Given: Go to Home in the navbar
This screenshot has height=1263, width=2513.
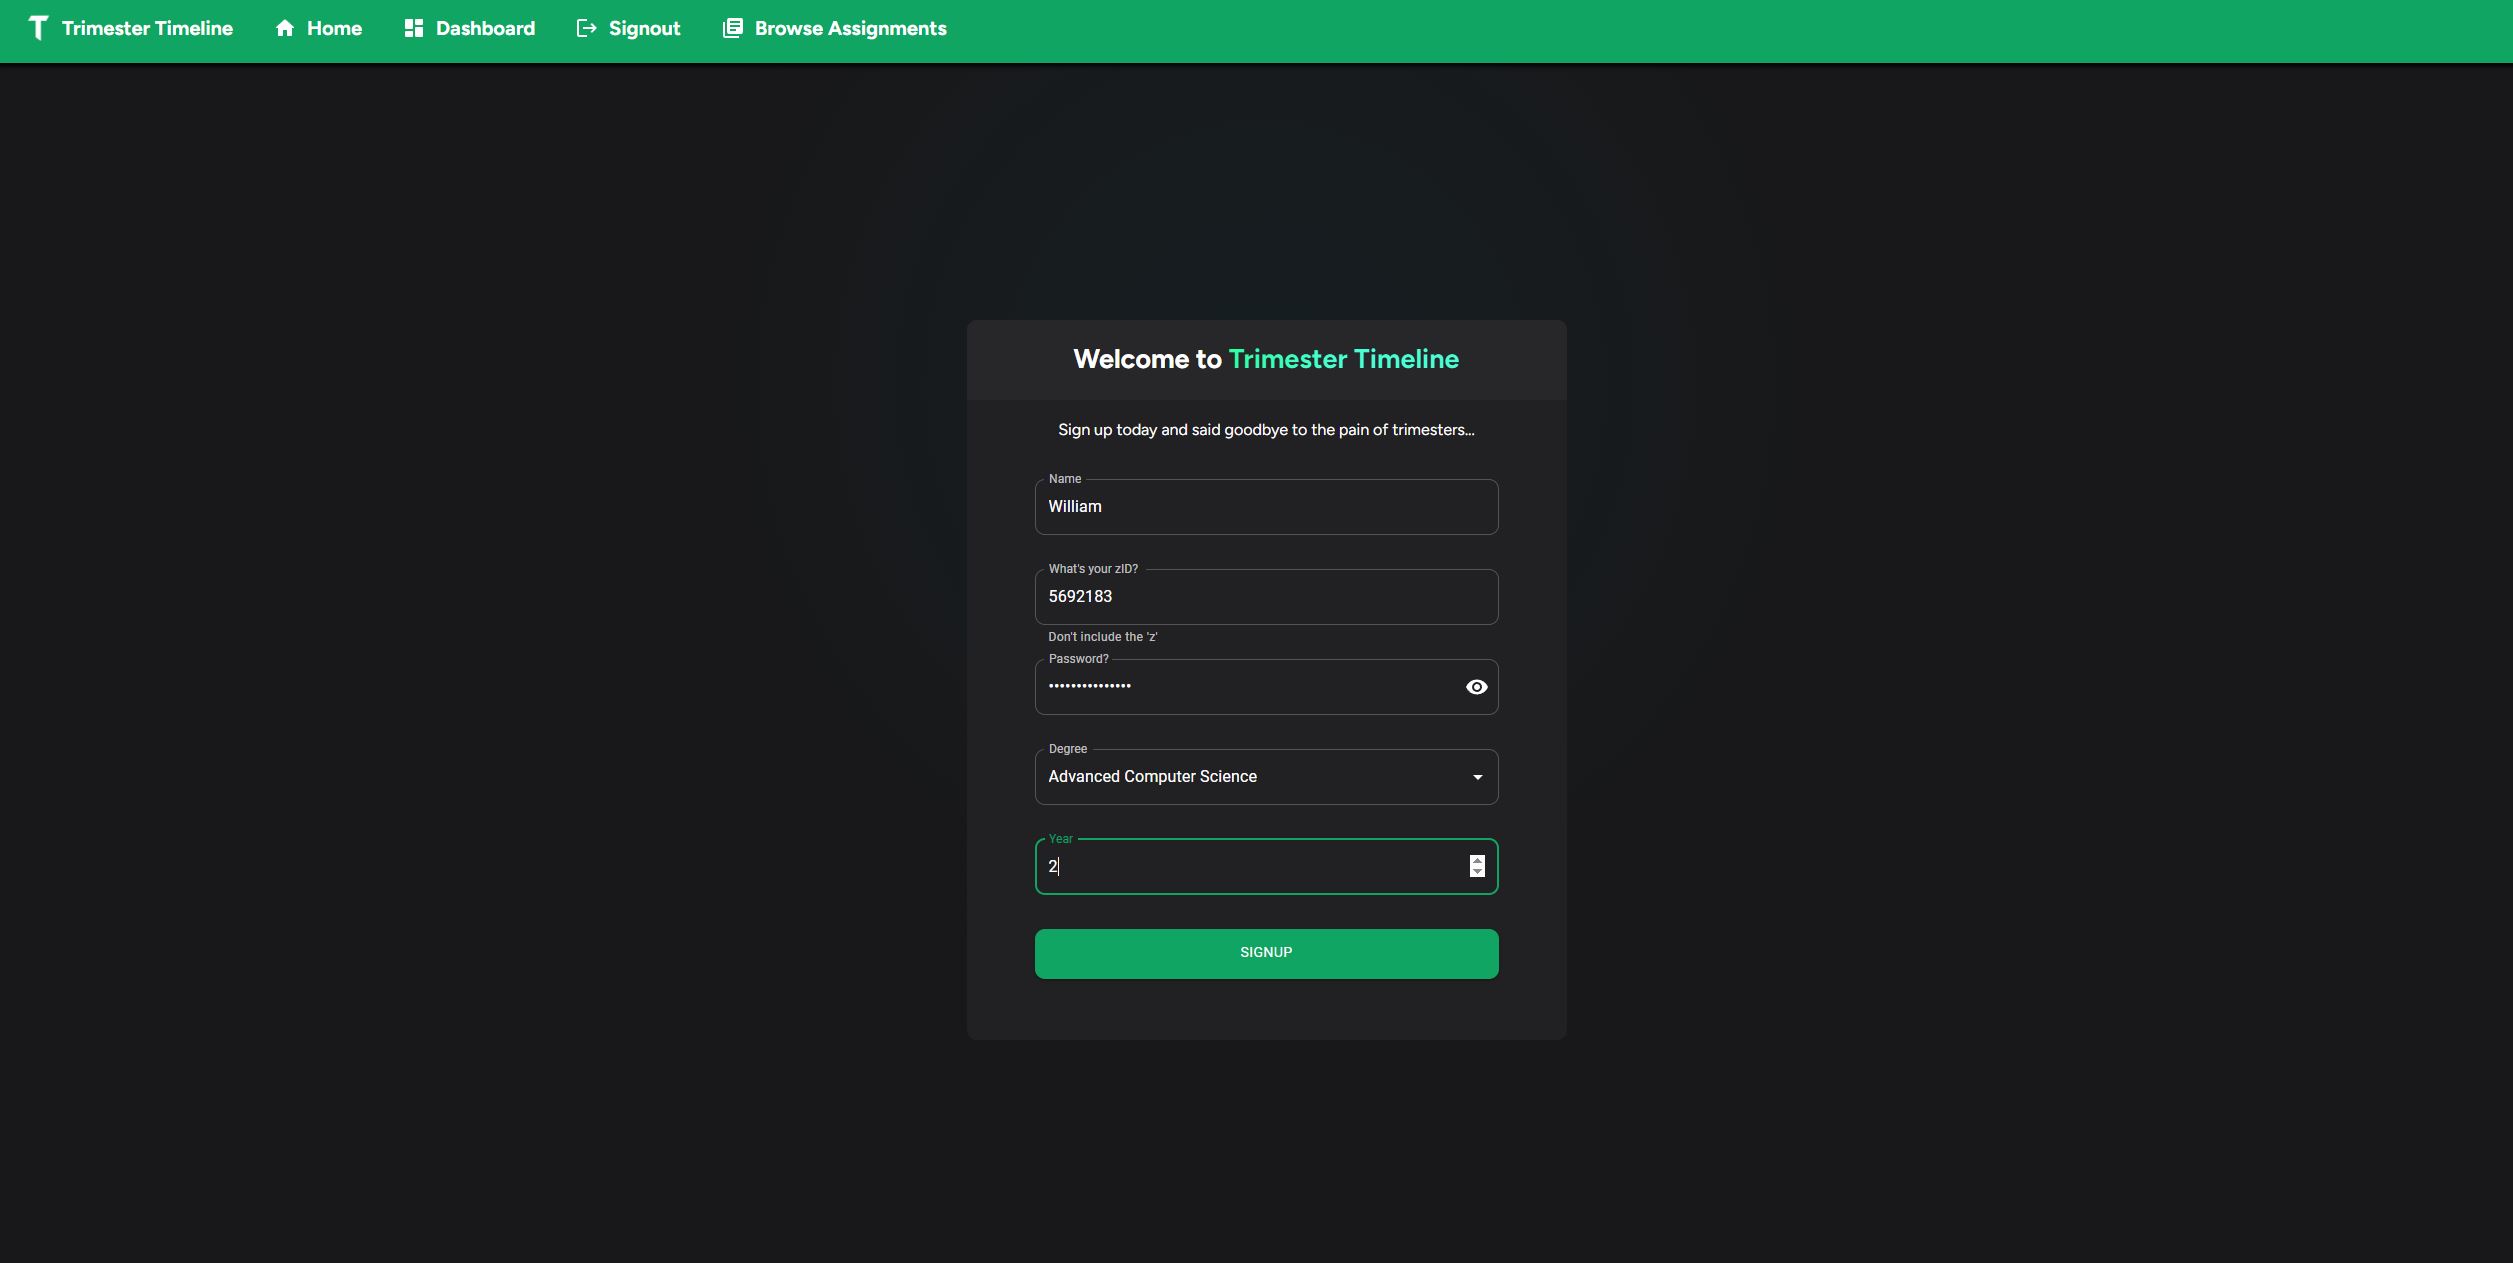Looking at the screenshot, I should tap(334, 28).
